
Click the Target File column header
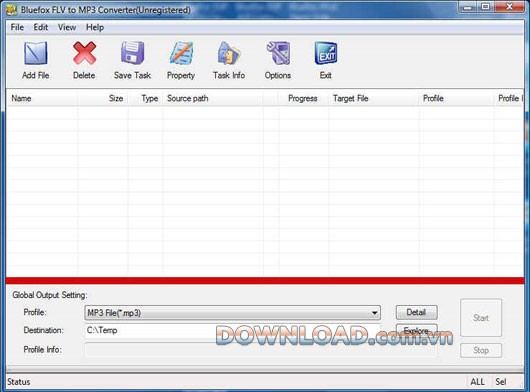click(x=374, y=98)
